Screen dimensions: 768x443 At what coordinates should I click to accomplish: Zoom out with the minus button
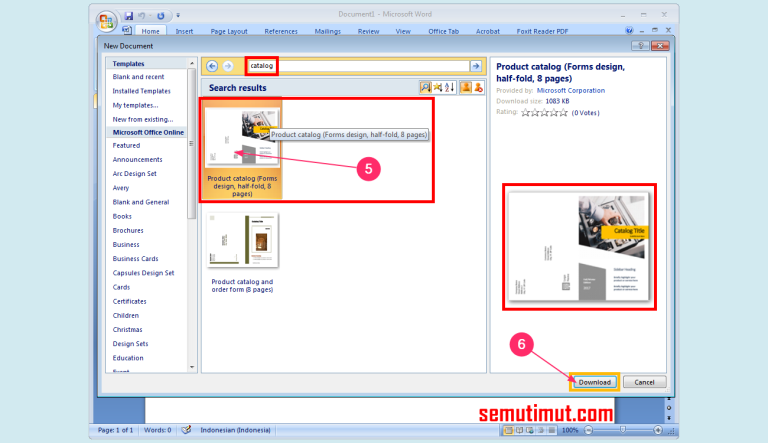[589, 430]
